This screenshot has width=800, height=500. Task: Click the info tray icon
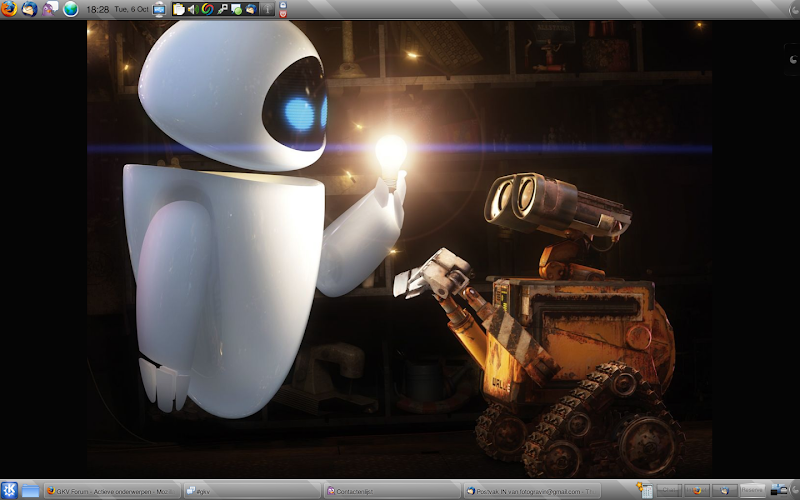[x=267, y=9]
